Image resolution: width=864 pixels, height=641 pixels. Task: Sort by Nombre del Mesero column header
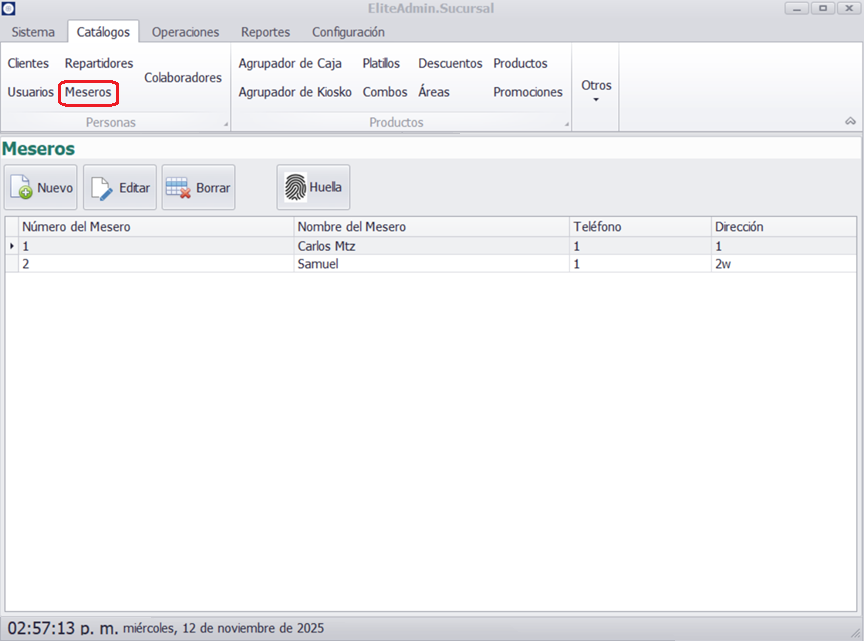point(351,227)
